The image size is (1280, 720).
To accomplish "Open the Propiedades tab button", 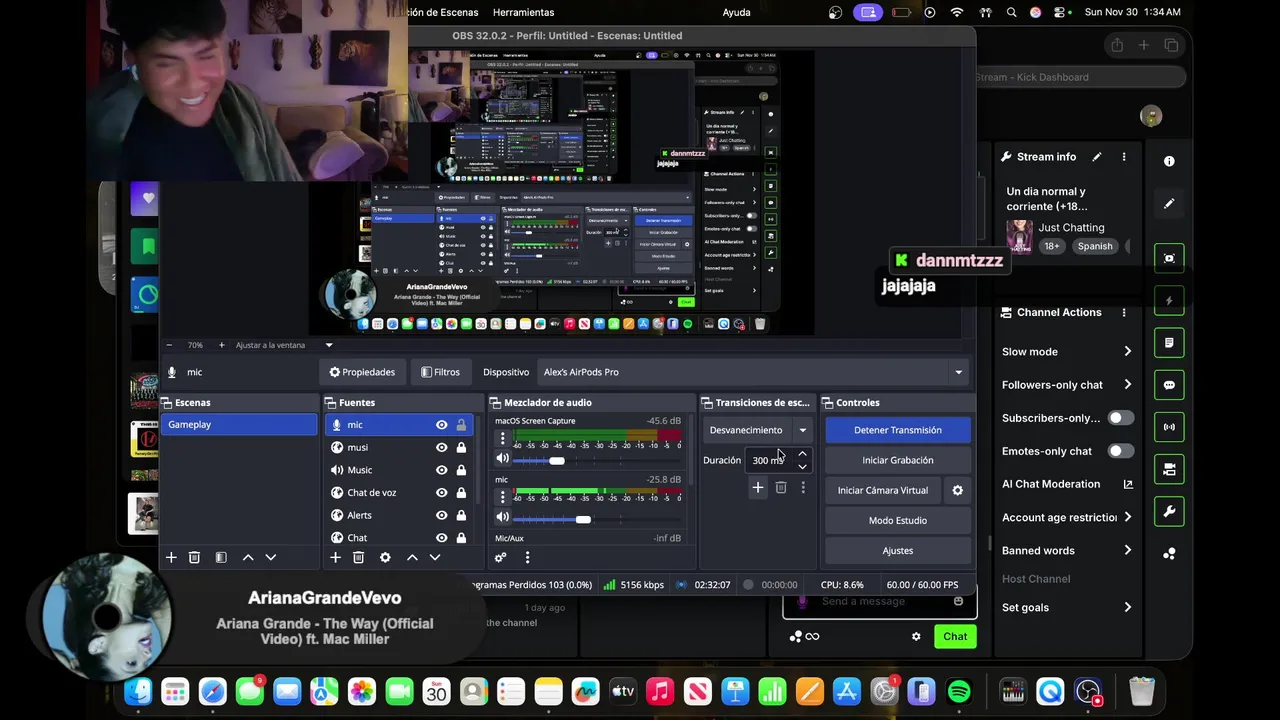I will click(362, 372).
